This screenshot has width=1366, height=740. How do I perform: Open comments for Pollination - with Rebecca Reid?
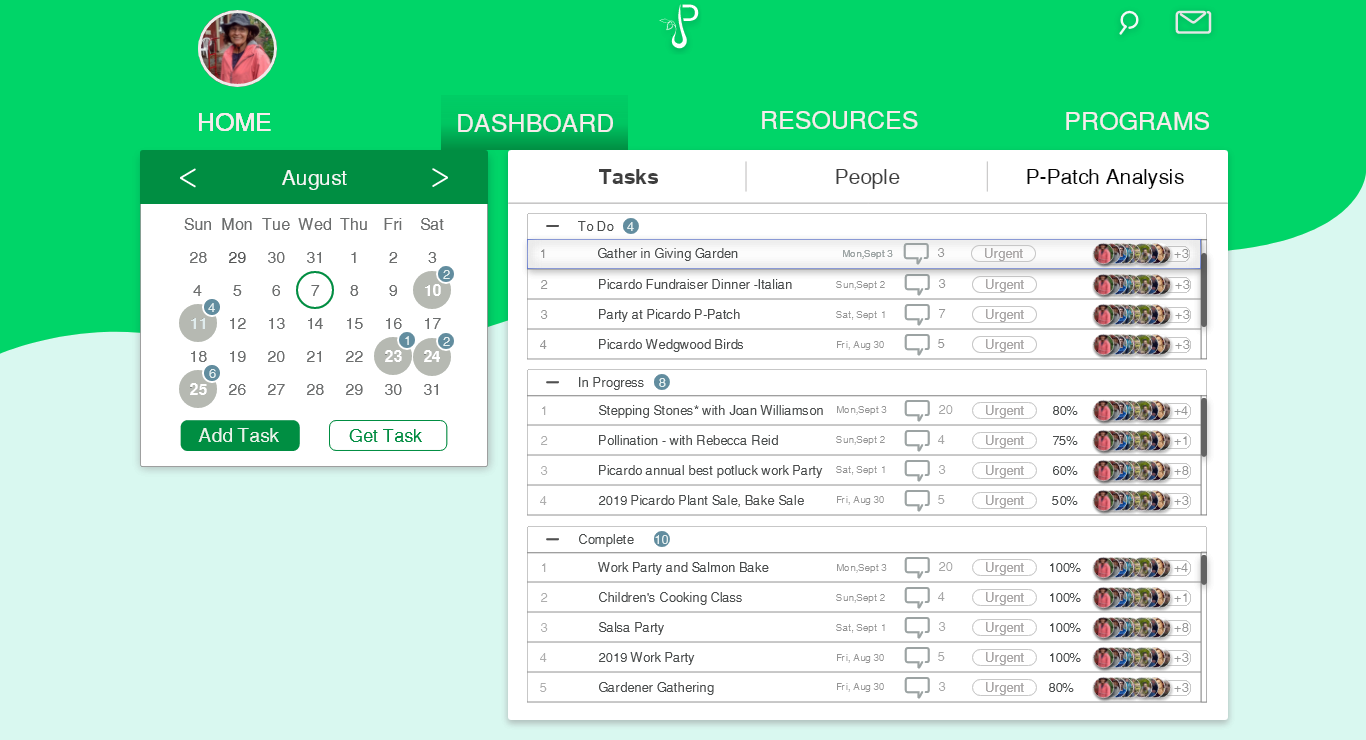coord(917,441)
